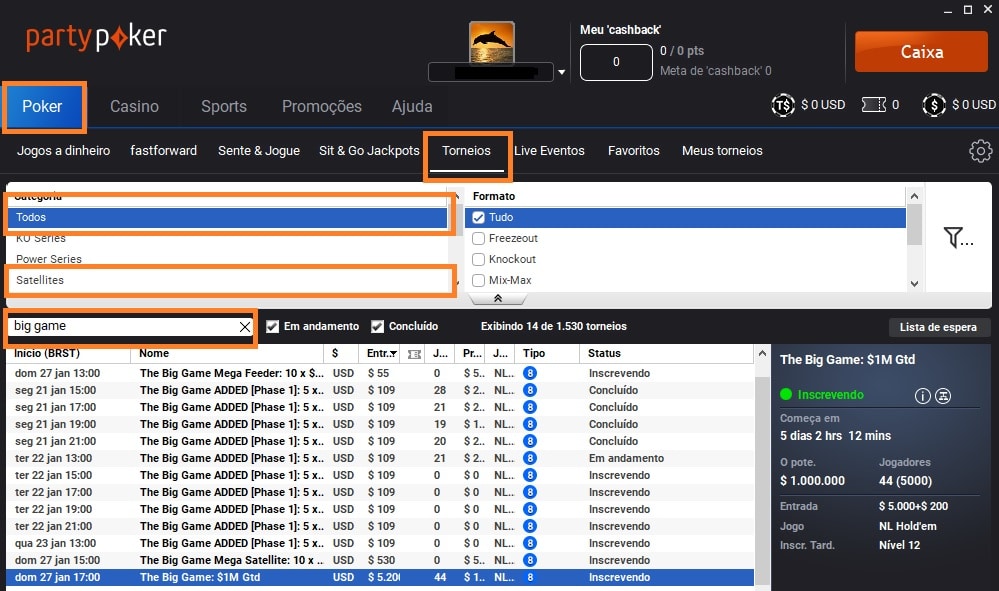
Task: Click the cashback points box
Action: click(x=616, y=62)
